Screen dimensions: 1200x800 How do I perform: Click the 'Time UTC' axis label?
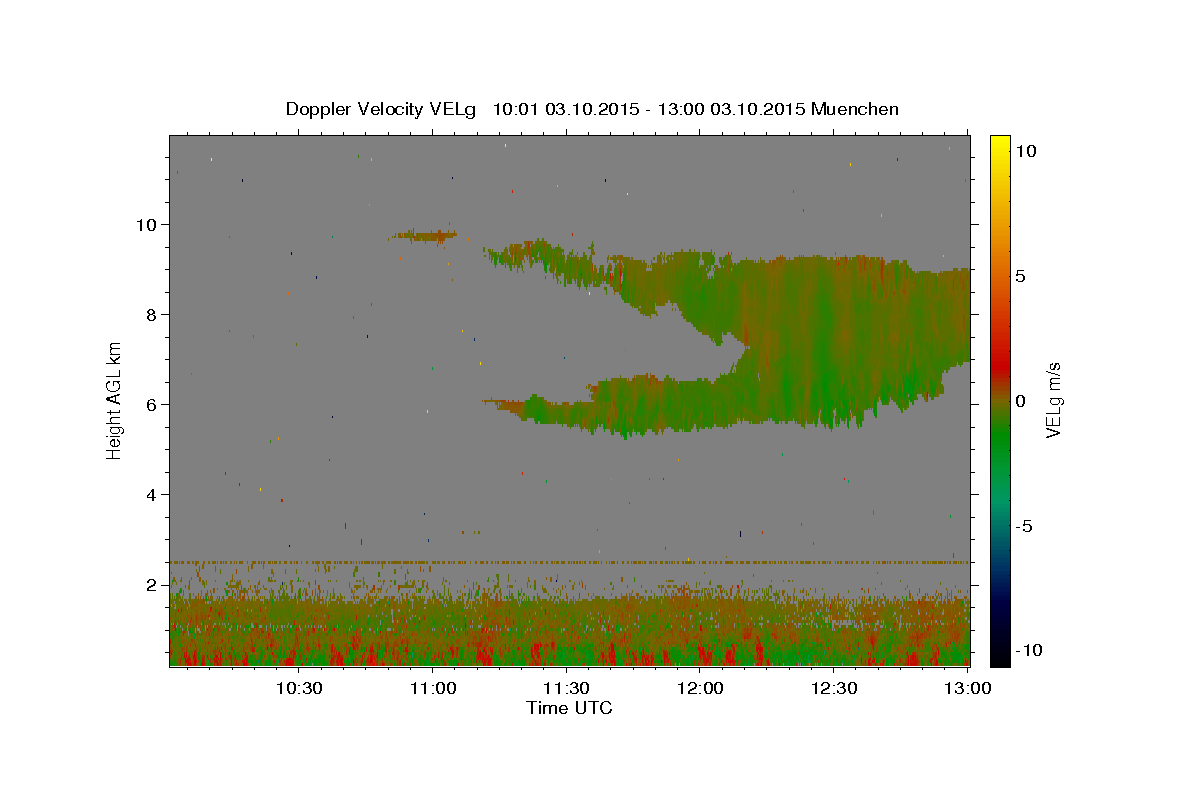coord(569,708)
